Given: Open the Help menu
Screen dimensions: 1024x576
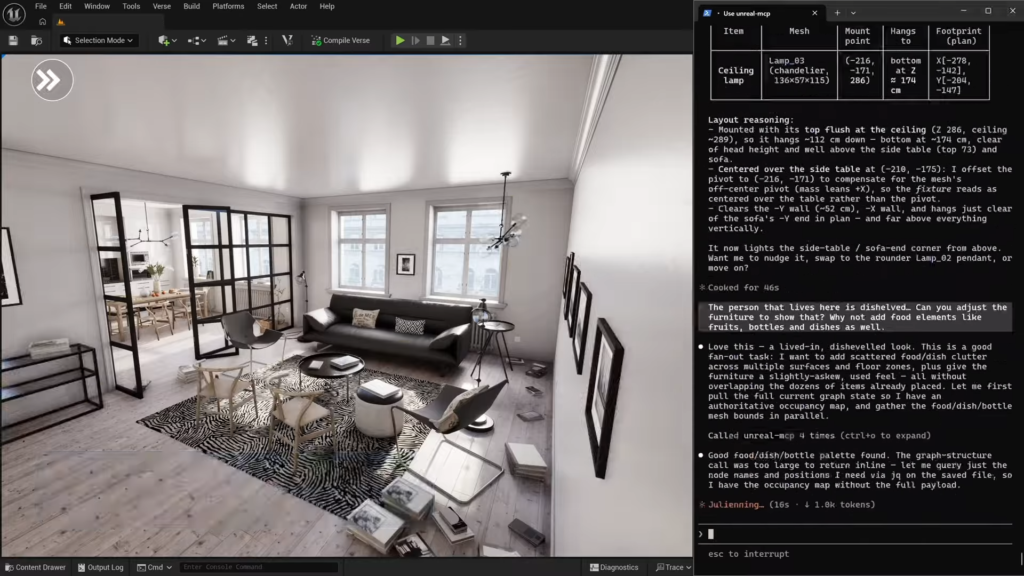Looking at the screenshot, I should click(x=327, y=7).
